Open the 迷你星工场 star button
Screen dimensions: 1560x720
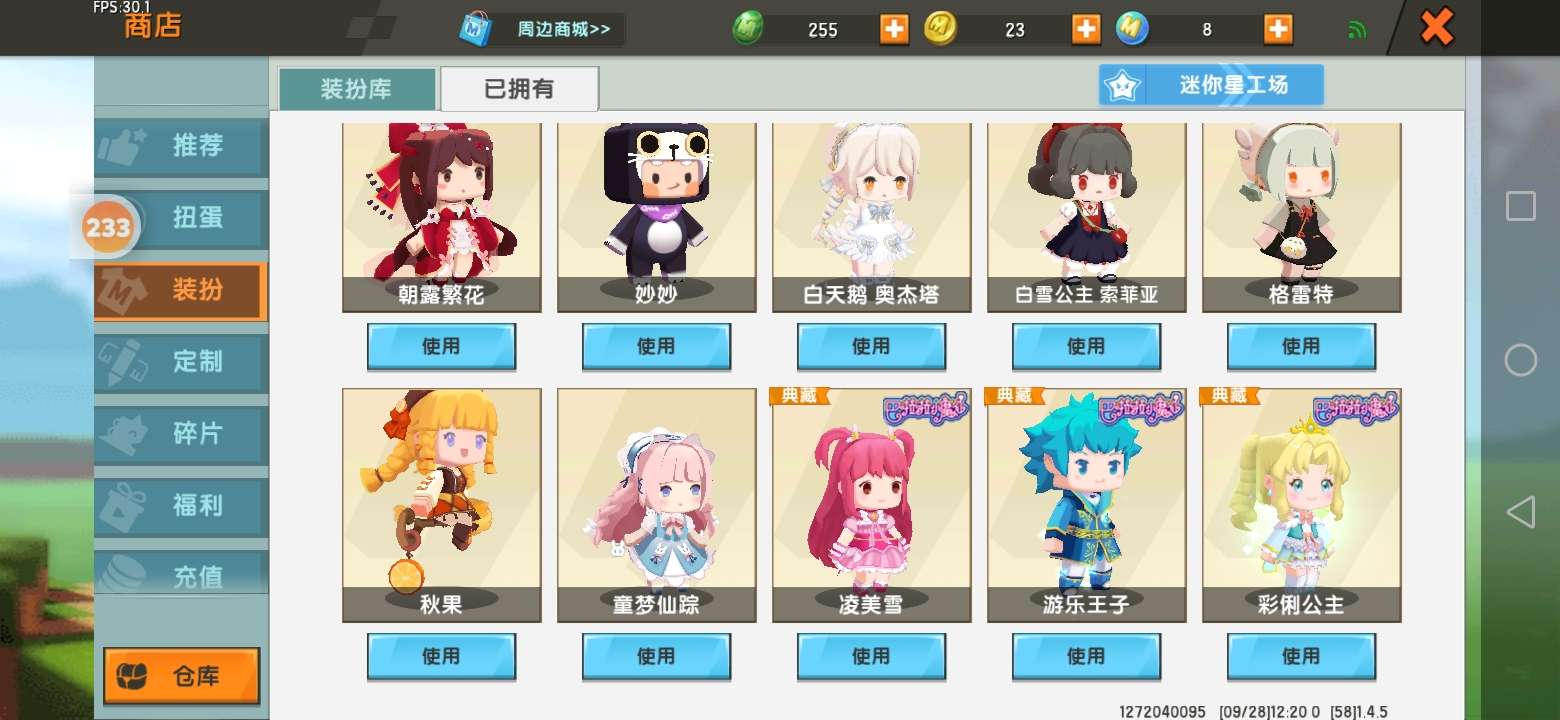point(1211,85)
